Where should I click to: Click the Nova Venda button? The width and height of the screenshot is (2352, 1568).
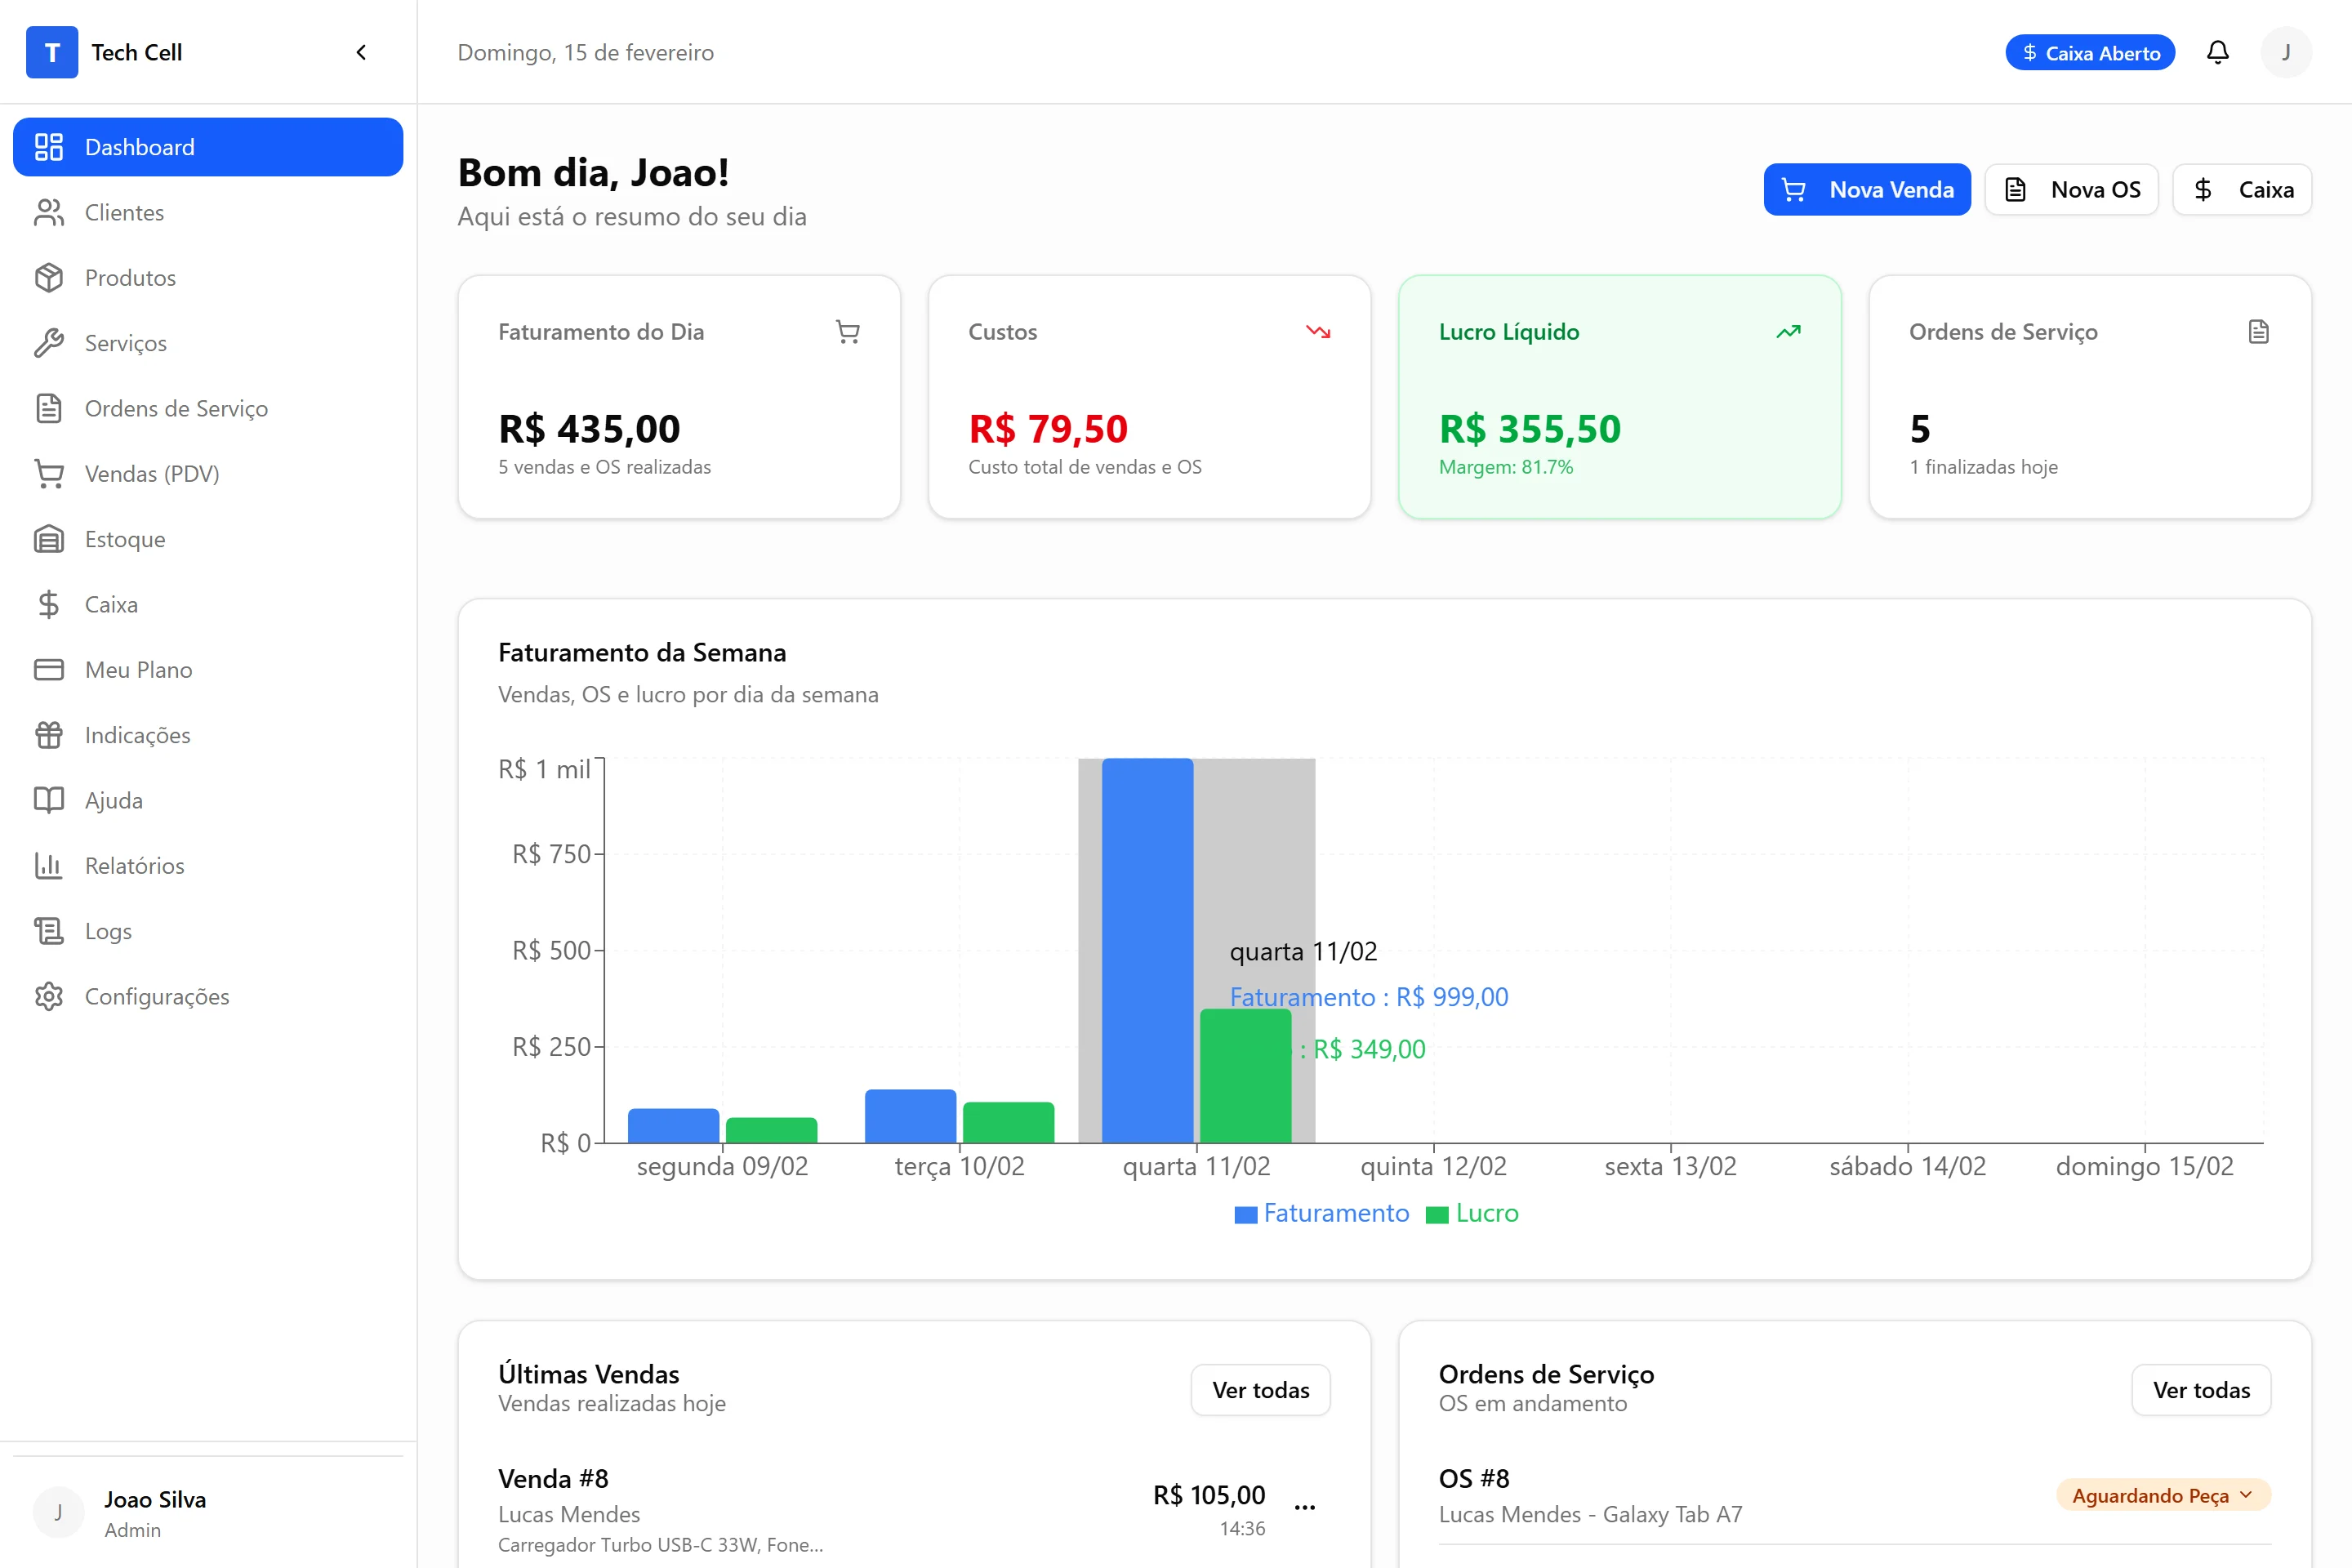[1866, 190]
